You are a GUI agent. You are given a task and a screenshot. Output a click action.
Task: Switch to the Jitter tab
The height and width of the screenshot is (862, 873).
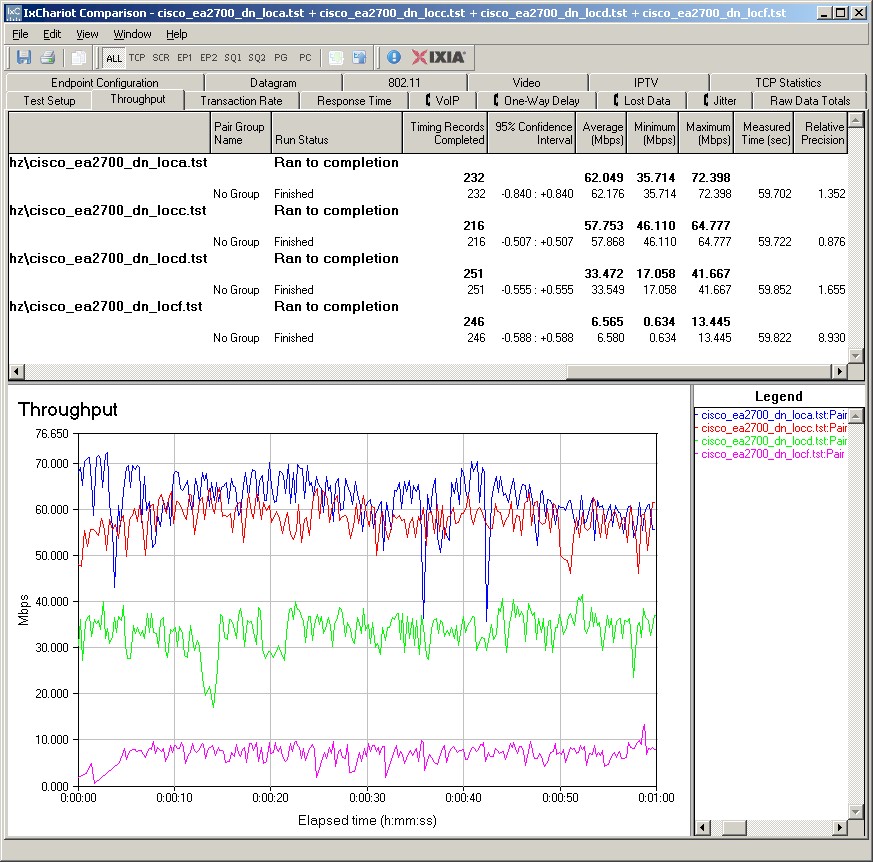pyautogui.click(x=720, y=101)
